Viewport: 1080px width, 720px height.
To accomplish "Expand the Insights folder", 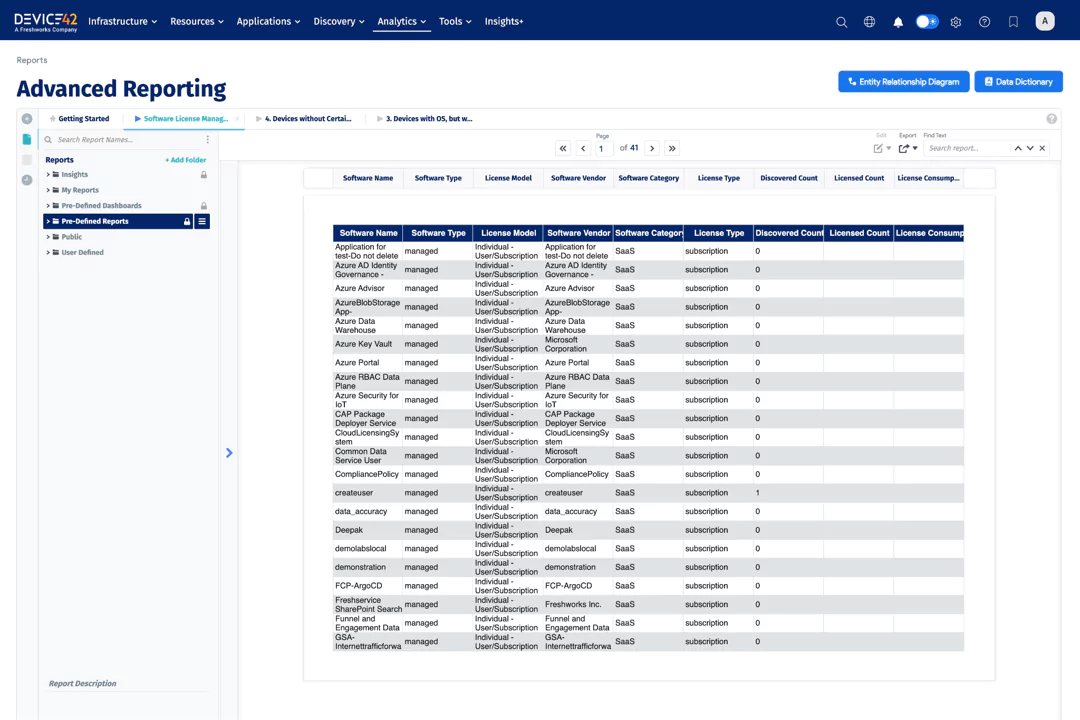I will point(48,175).
